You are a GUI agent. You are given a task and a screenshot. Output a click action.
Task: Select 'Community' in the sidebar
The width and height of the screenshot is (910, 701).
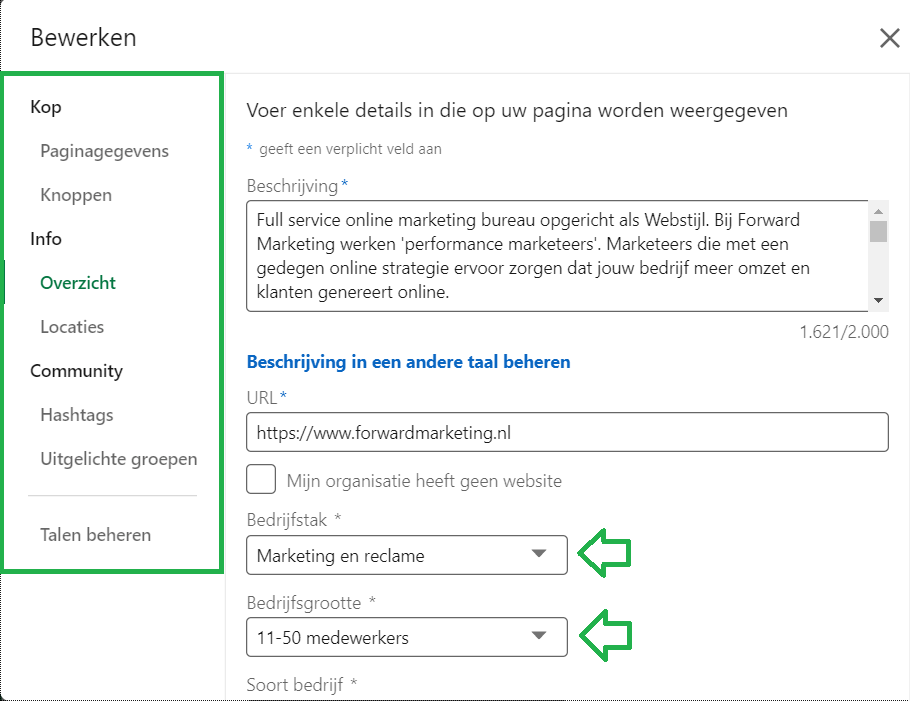(77, 371)
